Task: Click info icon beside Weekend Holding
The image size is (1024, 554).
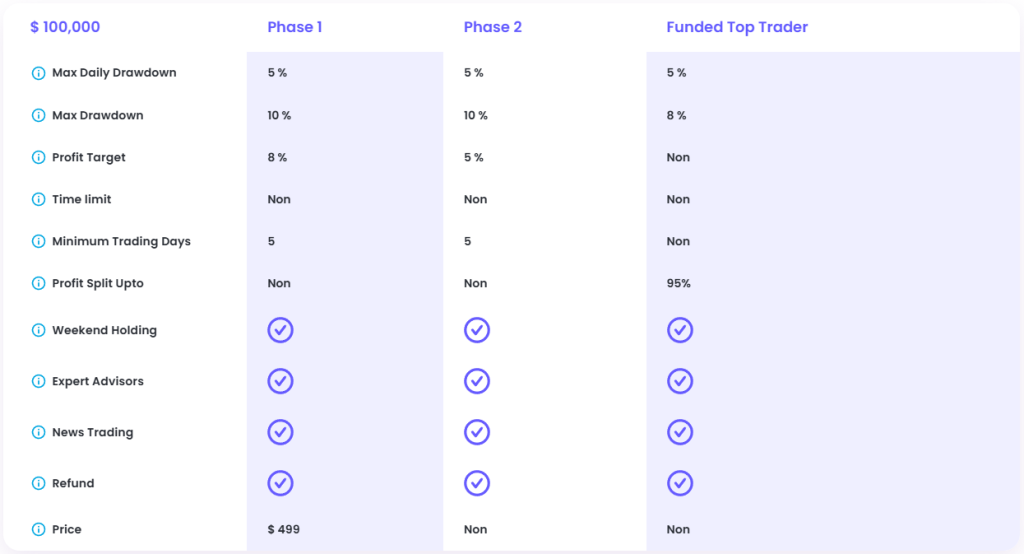Action: click(x=39, y=330)
